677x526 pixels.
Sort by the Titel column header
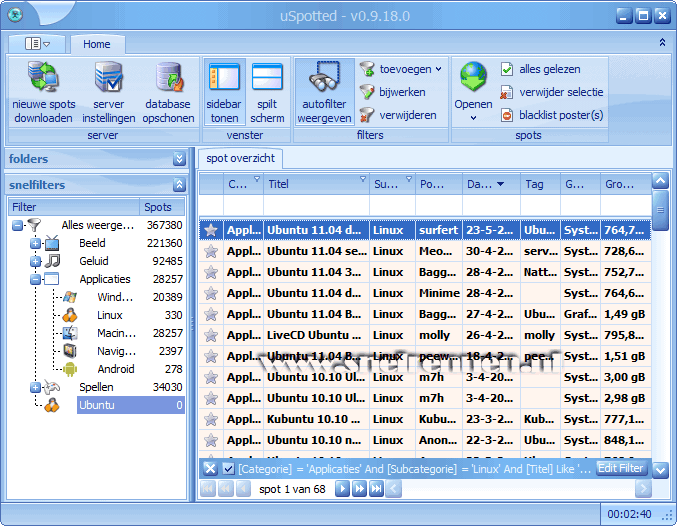click(x=316, y=184)
